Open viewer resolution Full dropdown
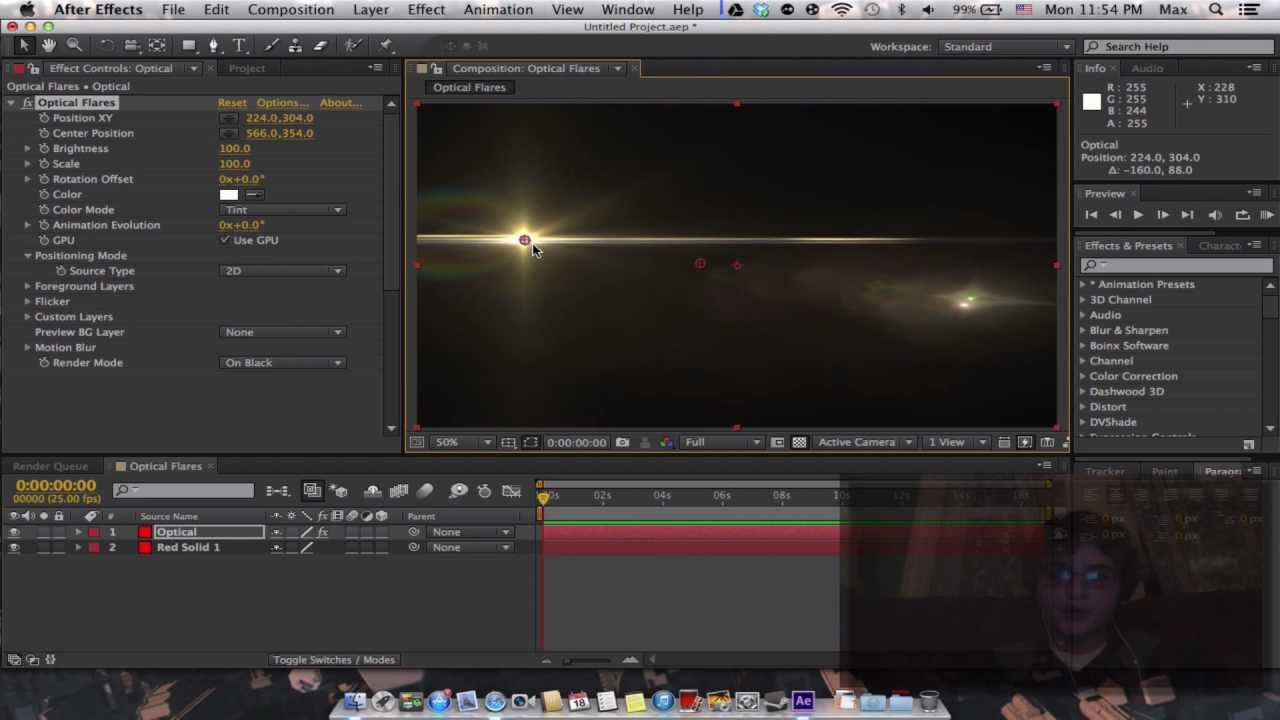The height and width of the screenshot is (720, 1280). (x=723, y=442)
